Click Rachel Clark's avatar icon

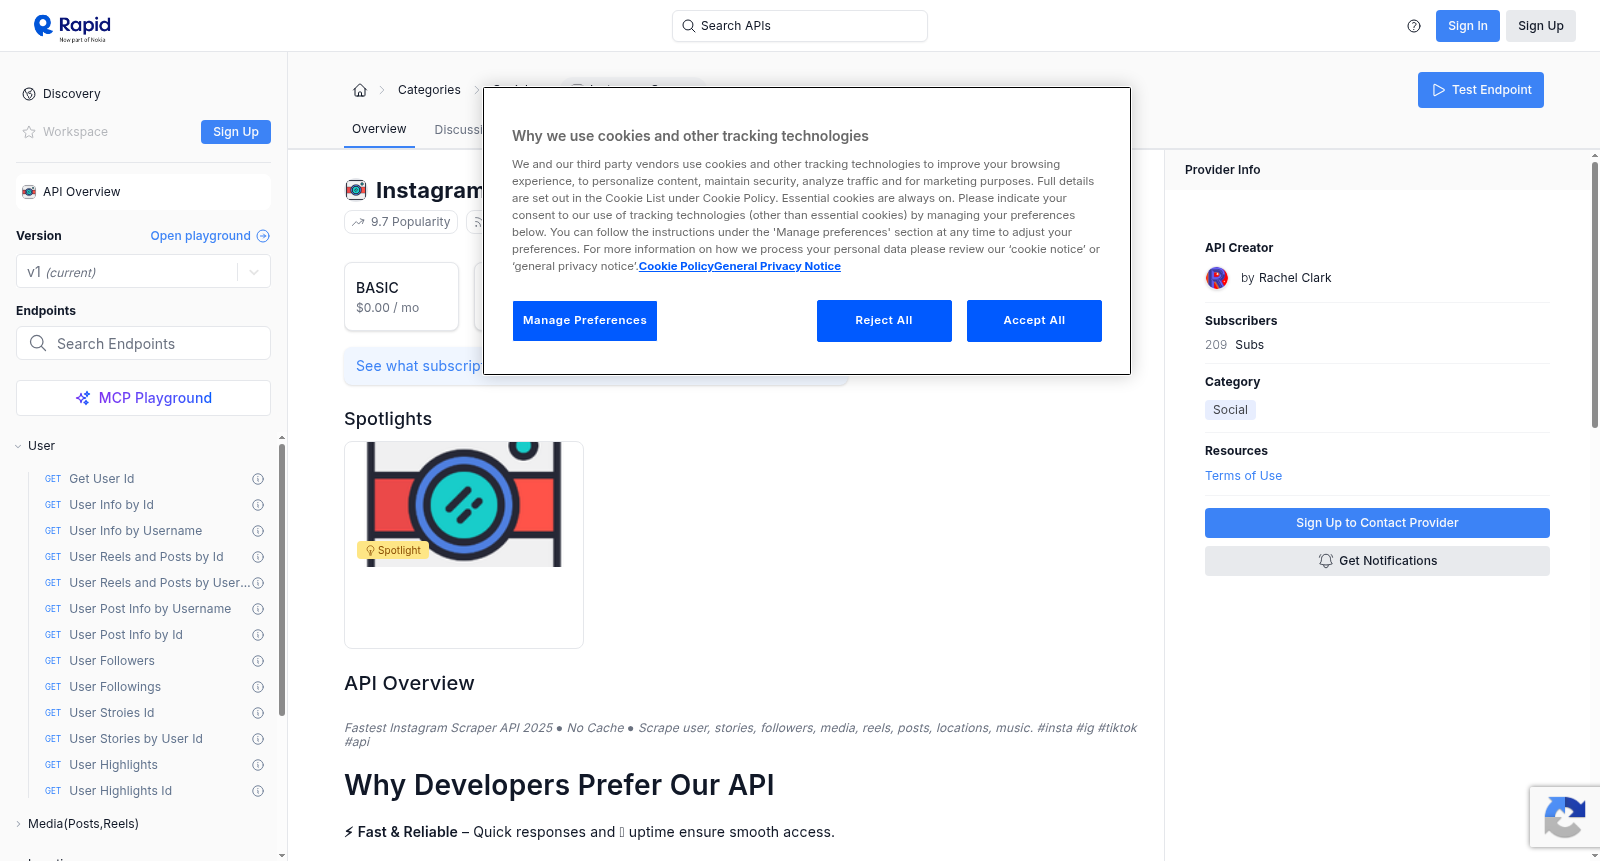(x=1217, y=278)
